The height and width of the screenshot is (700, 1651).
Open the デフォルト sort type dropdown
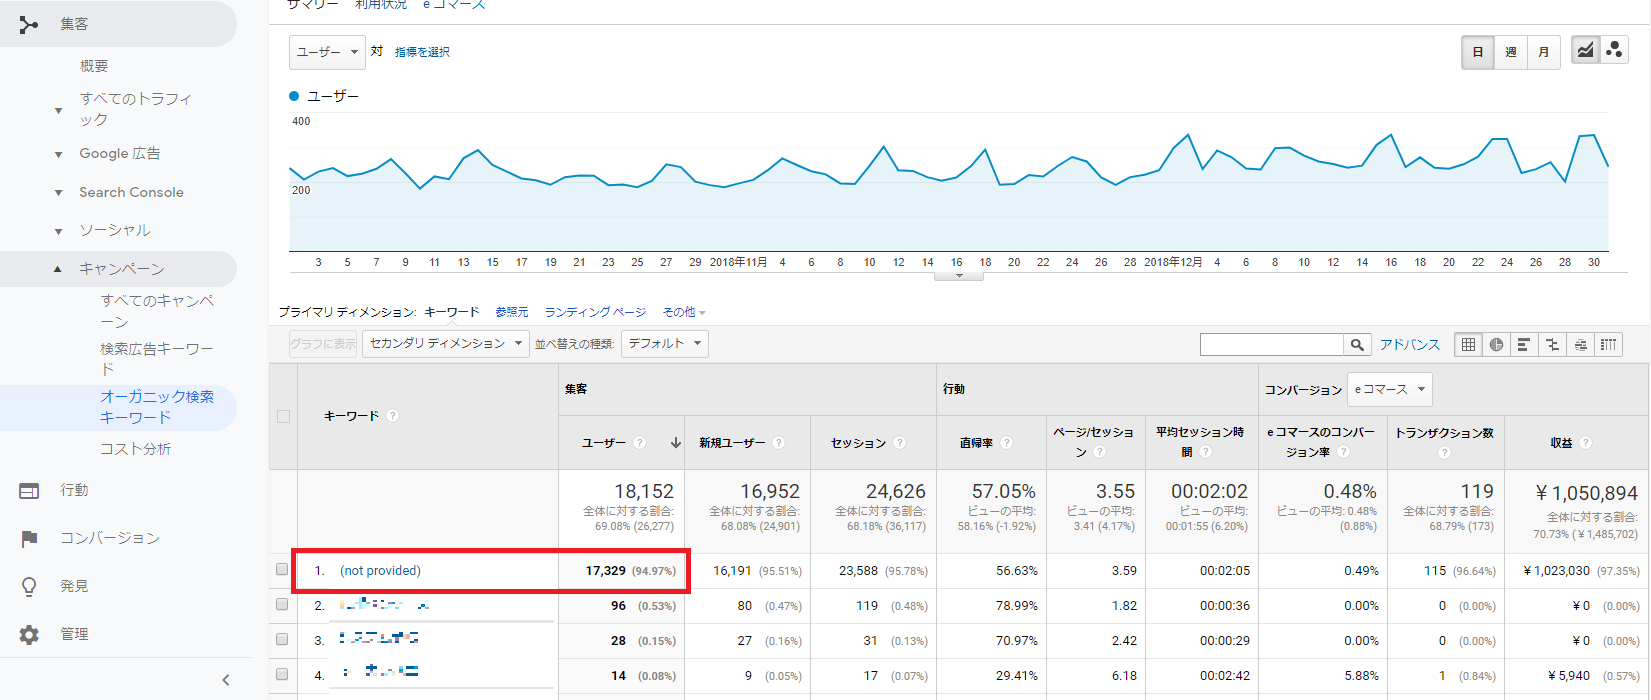(x=664, y=344)
